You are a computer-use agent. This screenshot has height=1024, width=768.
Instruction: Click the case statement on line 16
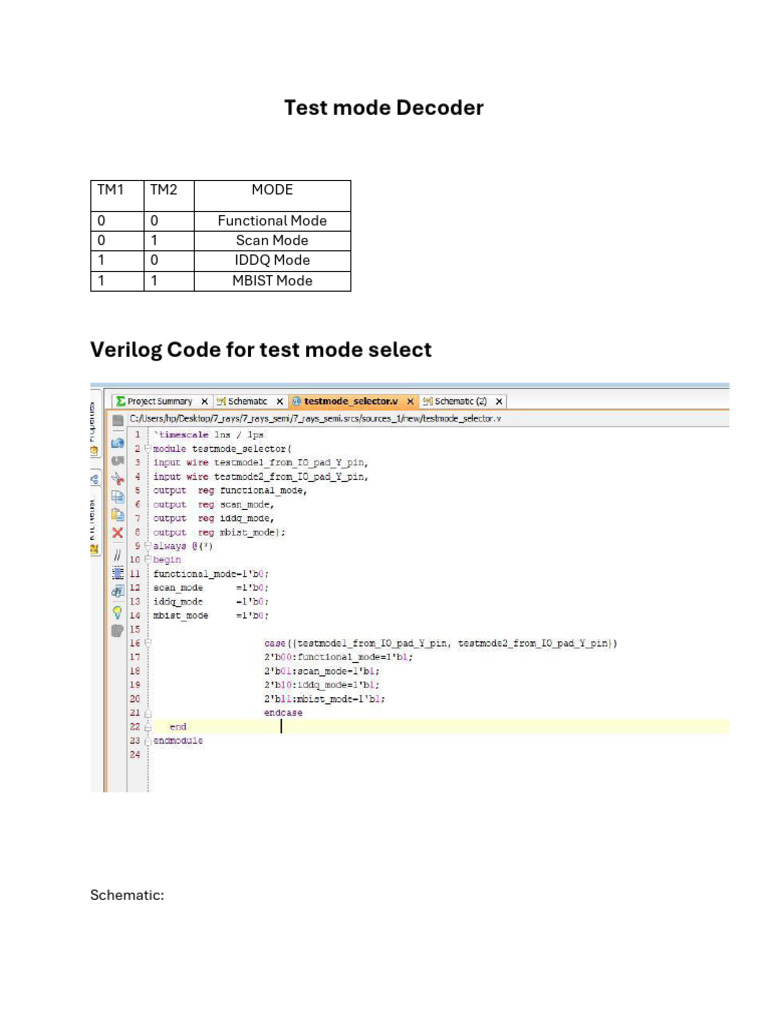click(x=440, y=643)
